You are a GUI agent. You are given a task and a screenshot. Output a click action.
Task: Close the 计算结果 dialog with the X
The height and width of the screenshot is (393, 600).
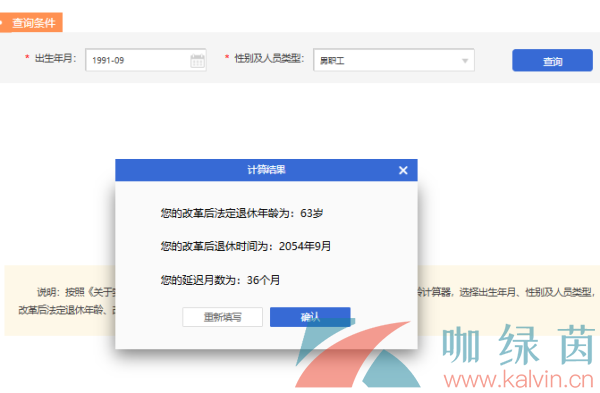click(x=403, y=170)
